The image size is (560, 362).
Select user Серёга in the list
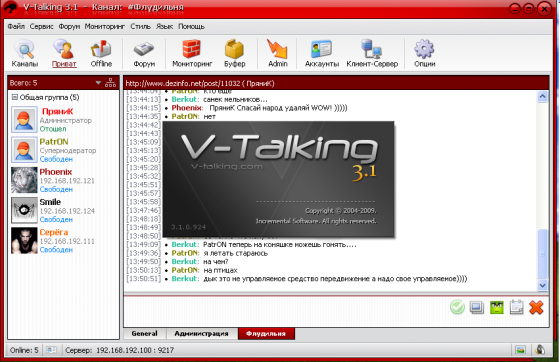click(64, 241)
